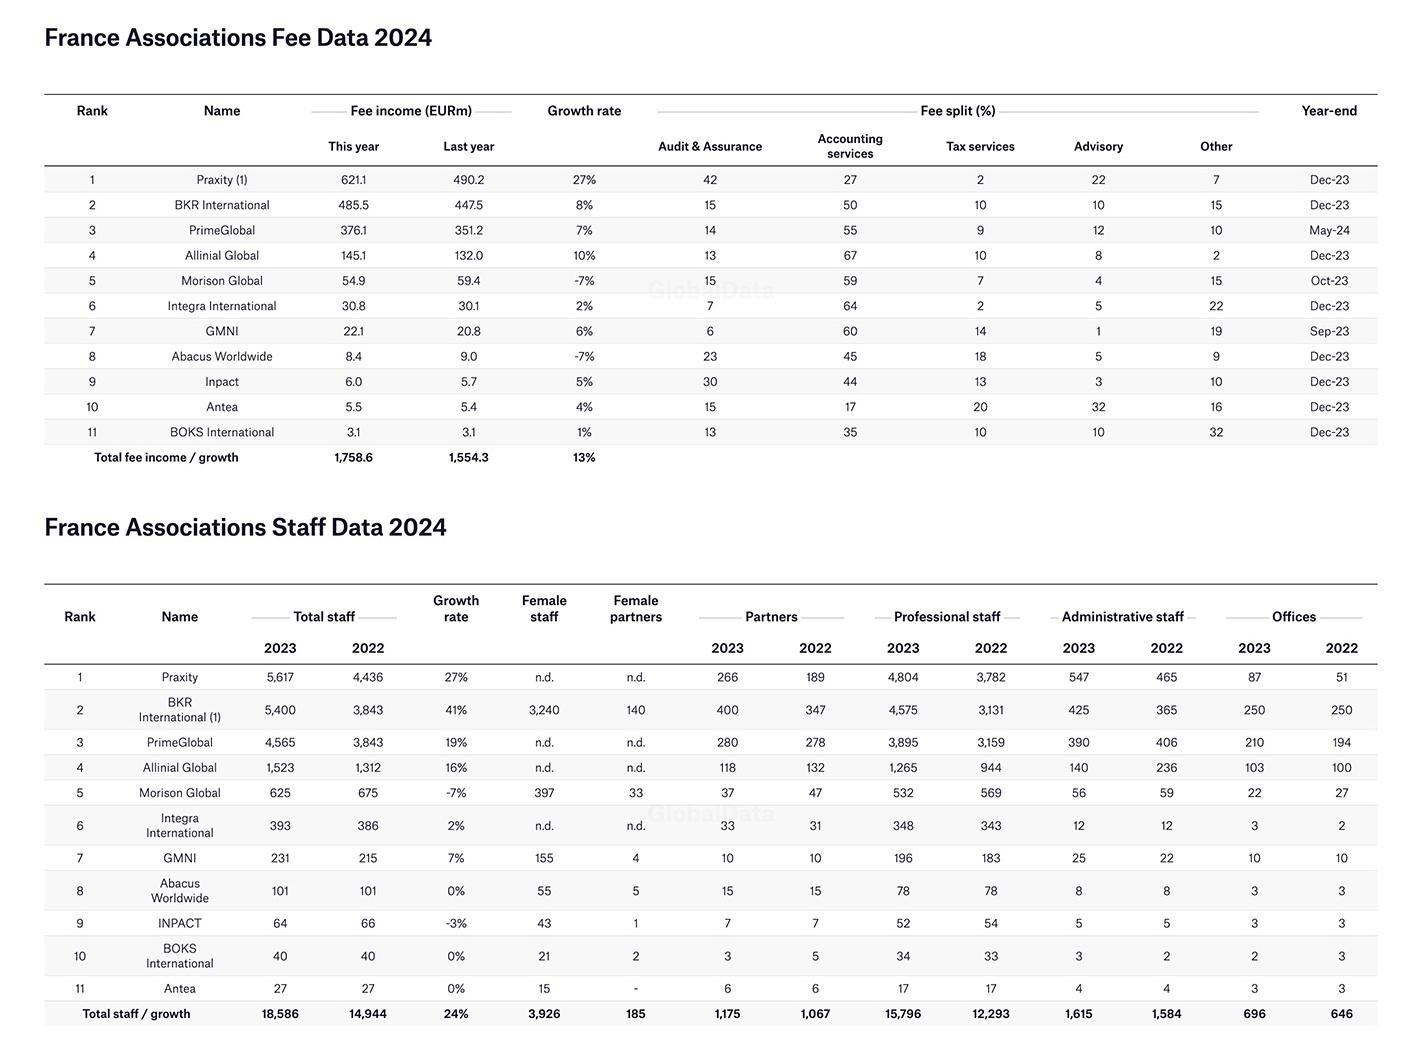This screenshot has width=1427, height=1046.
Task: Click the Offices column group header
Action: (1294, 617)
